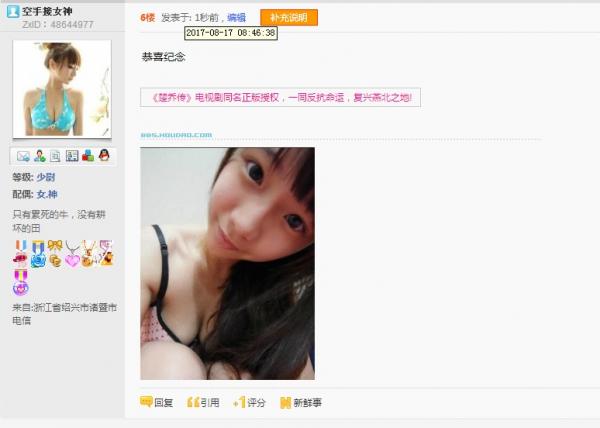Quote this post with 引用
Image resolution: width=600 pixels, height=428 pixels.
[203, 402]
